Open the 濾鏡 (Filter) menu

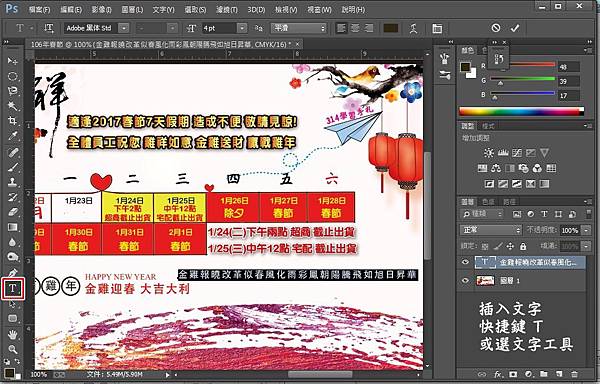pos(227,10)
